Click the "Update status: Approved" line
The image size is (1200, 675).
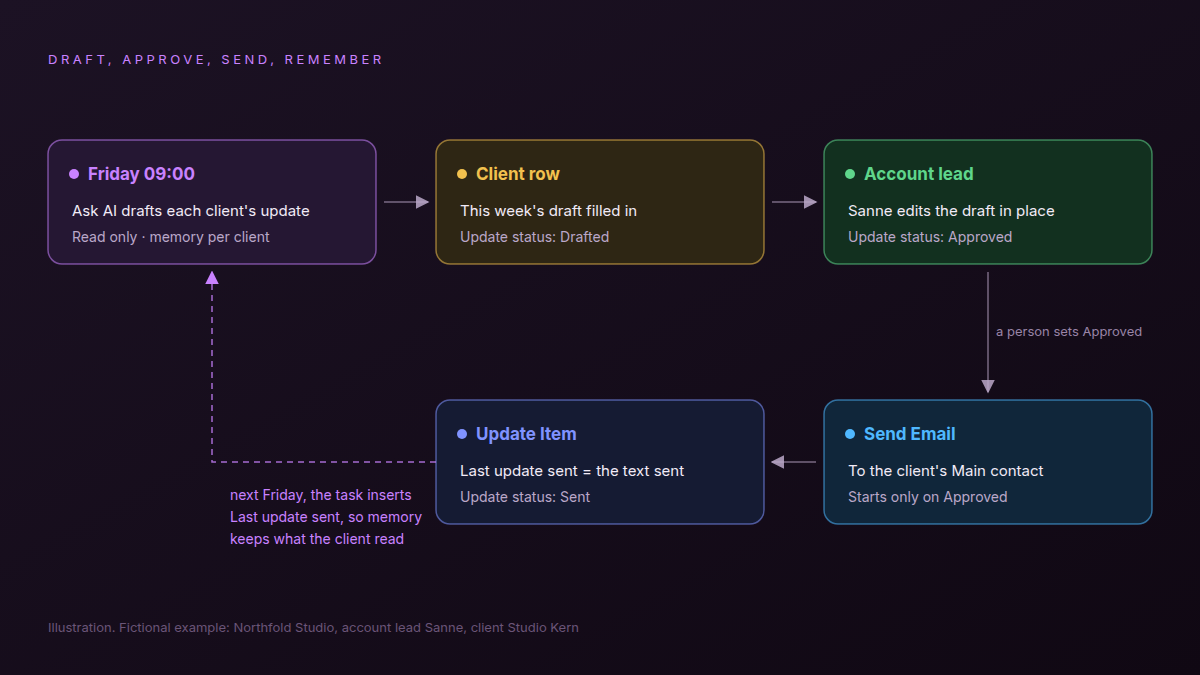pyautogui.click(x=930, y=237)
